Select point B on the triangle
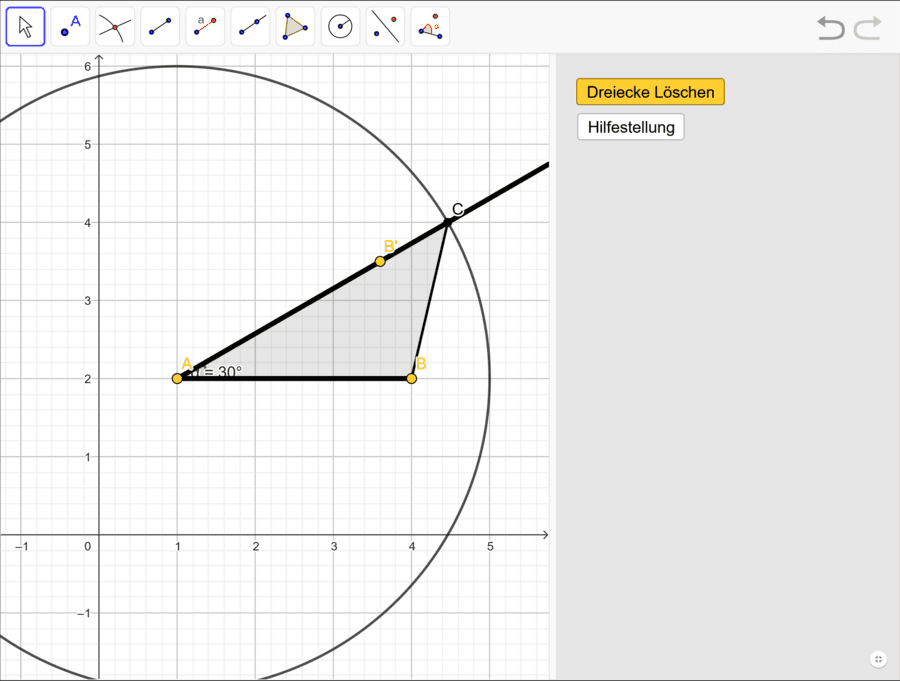This screenshot has width=900, height=681. (411, 378)
